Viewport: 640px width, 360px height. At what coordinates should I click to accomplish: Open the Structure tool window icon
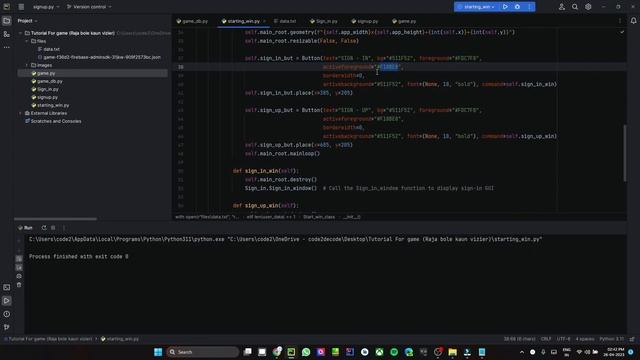tap(7, 34)
